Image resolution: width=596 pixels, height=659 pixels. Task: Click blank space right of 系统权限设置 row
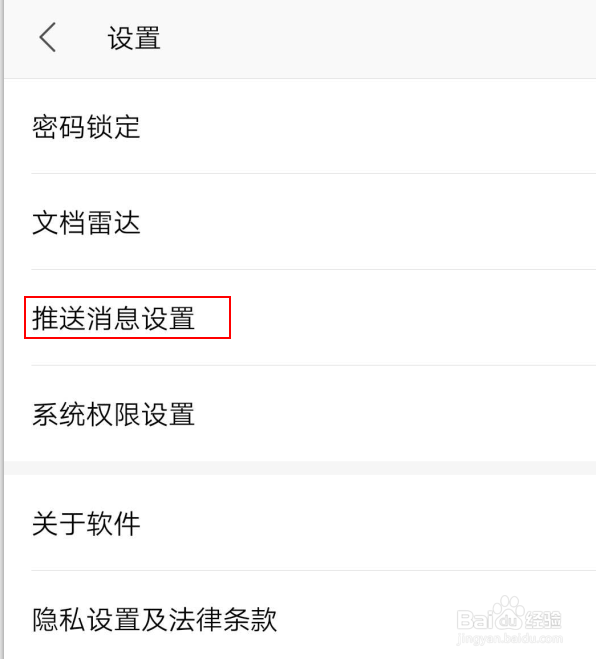(395, 414)
